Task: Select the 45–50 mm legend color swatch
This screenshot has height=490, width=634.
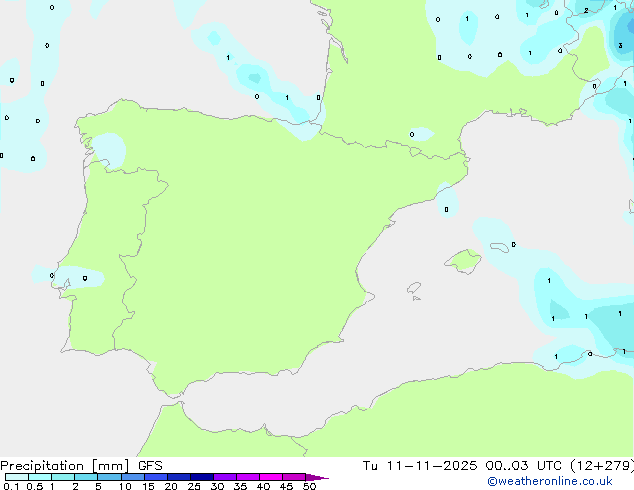Action: click(x=294, y=477)
